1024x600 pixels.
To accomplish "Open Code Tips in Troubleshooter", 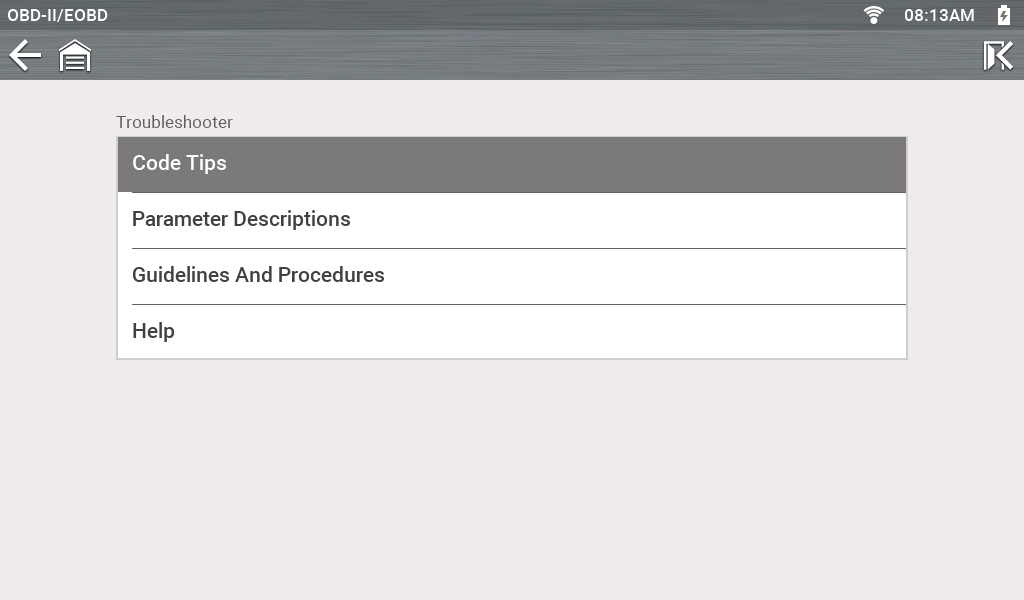I will pyautogui.click(x=511, y=164).
